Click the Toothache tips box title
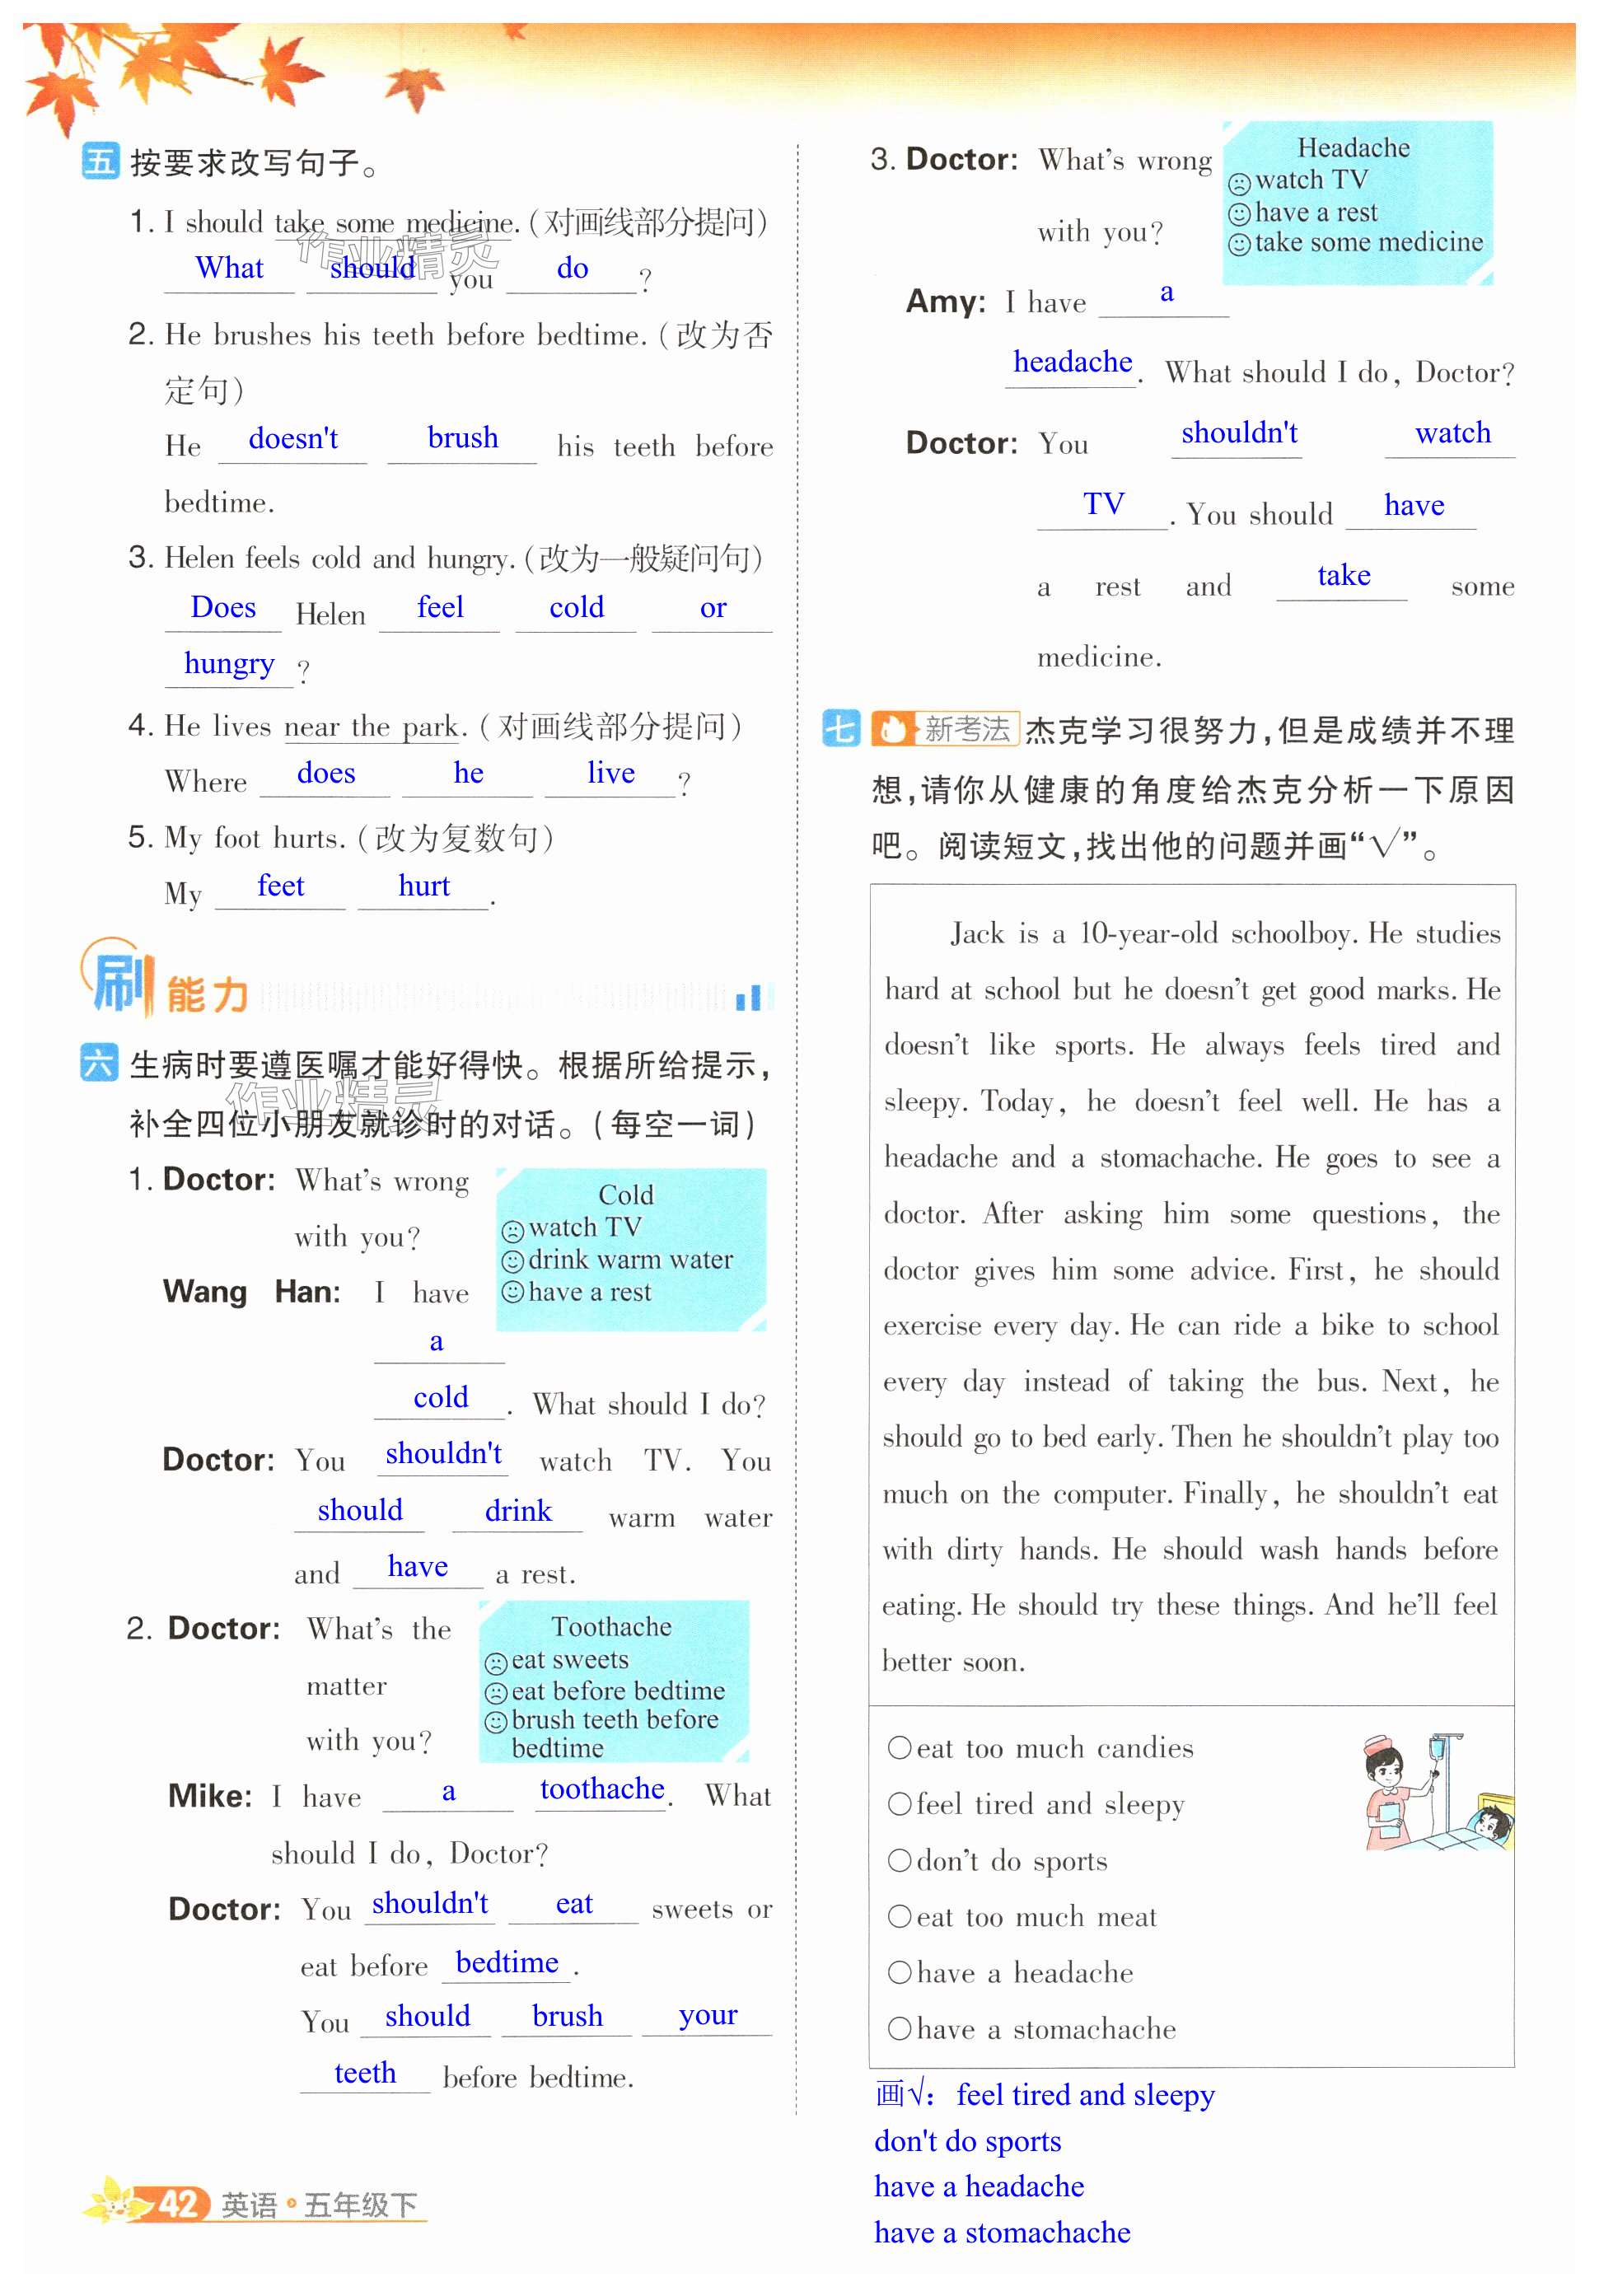 611,1627
